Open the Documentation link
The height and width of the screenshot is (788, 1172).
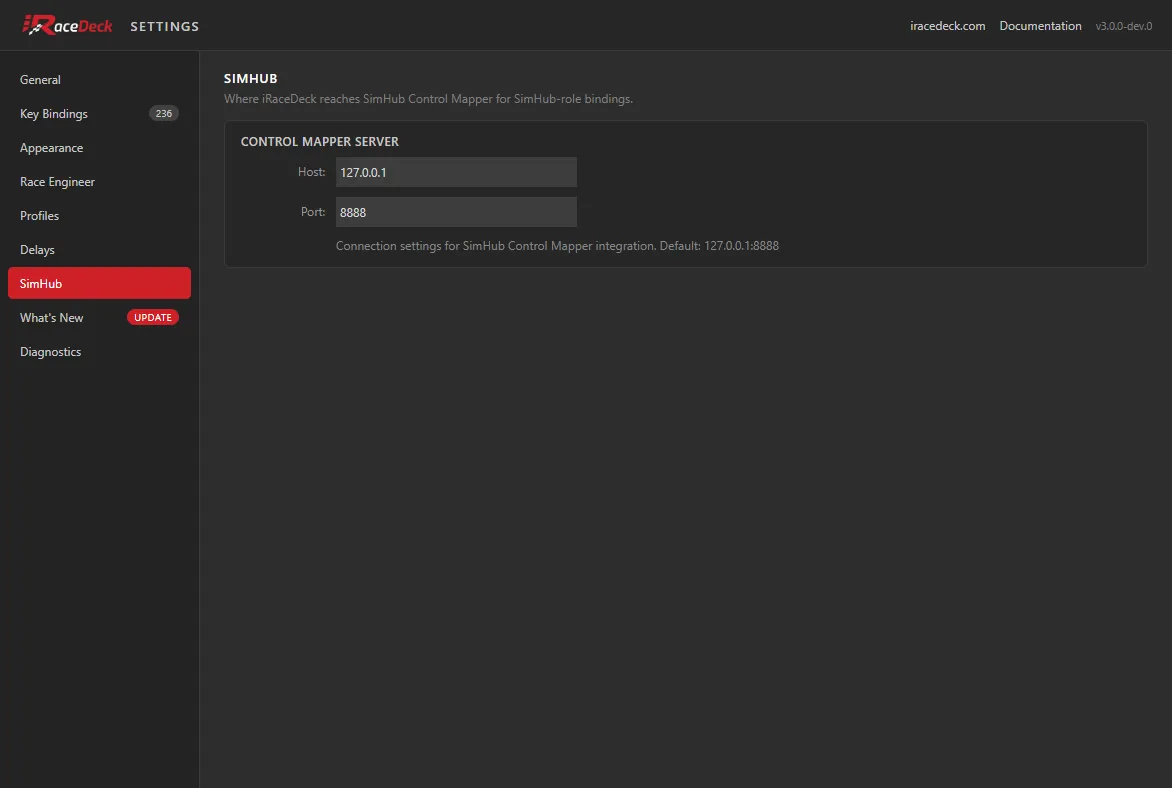pos(1040,25)
